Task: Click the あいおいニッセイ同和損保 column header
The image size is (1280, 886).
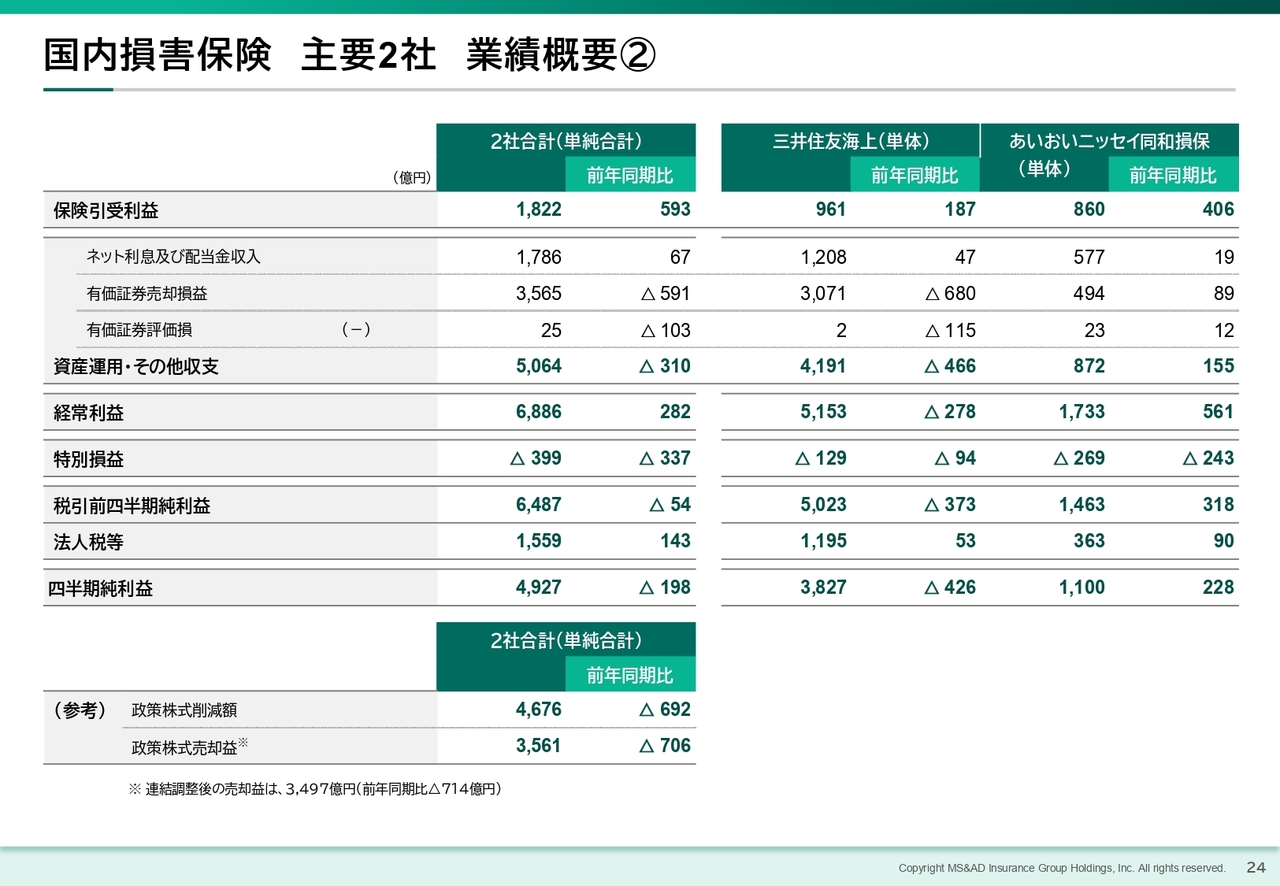Action: [1109, 141]
